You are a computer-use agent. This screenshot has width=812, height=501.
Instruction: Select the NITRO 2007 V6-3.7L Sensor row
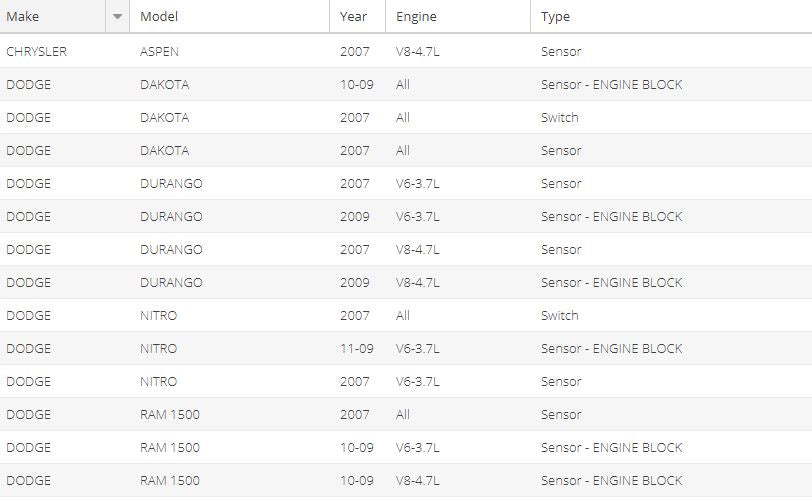[406, 382]
